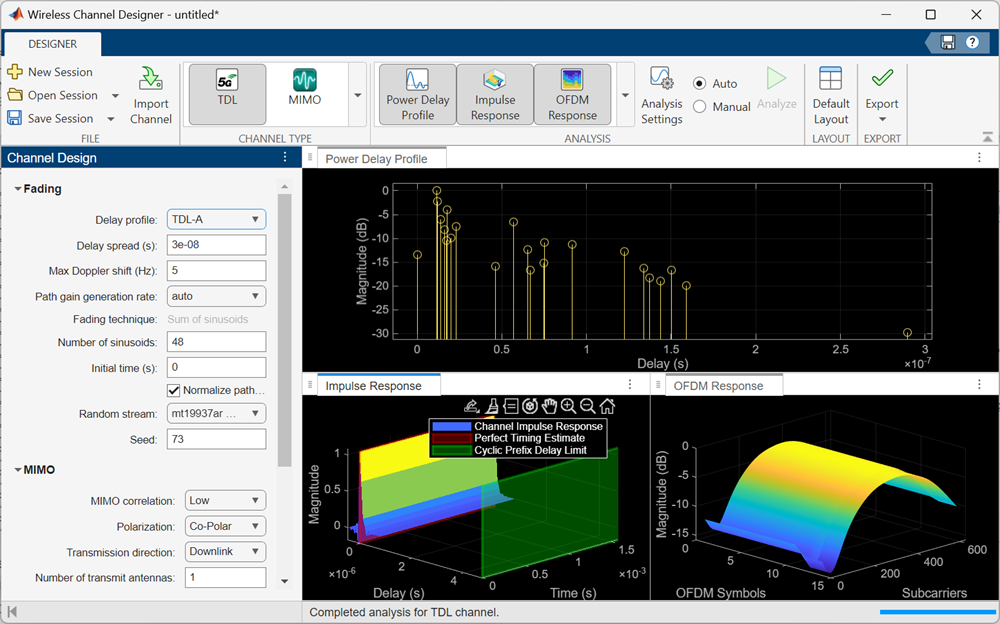
Task: Select the TDL channel type
Action: (226, 92)
